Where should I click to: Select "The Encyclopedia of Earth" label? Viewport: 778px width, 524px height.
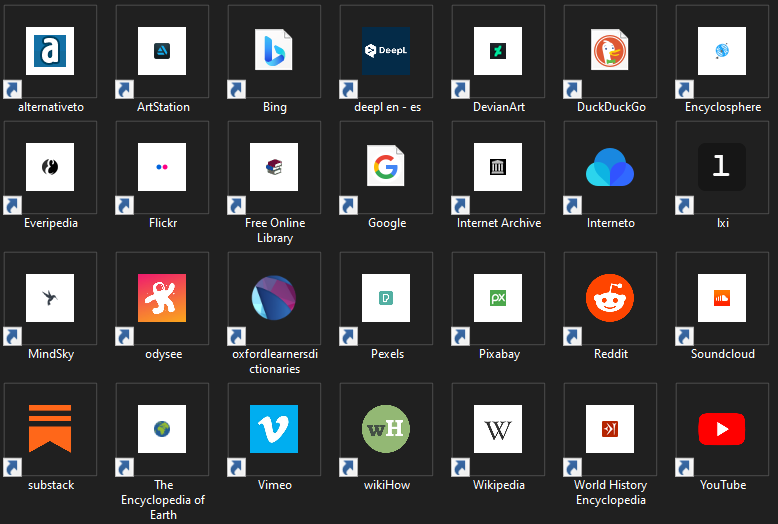pyautogui.click(x=163, y=500)
